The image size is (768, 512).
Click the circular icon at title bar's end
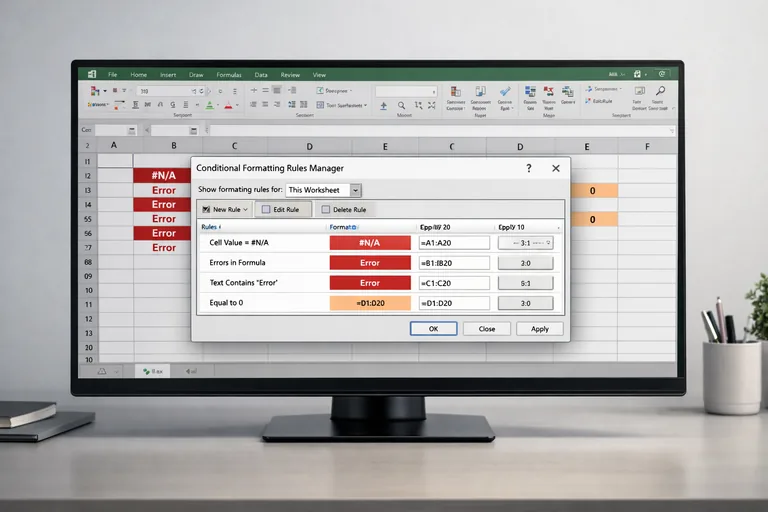coord(662,74)
